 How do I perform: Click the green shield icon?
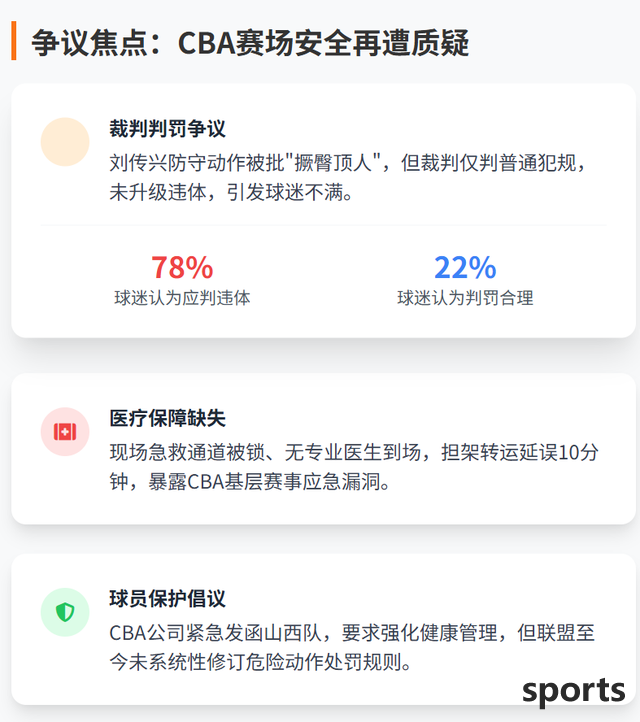65,612
